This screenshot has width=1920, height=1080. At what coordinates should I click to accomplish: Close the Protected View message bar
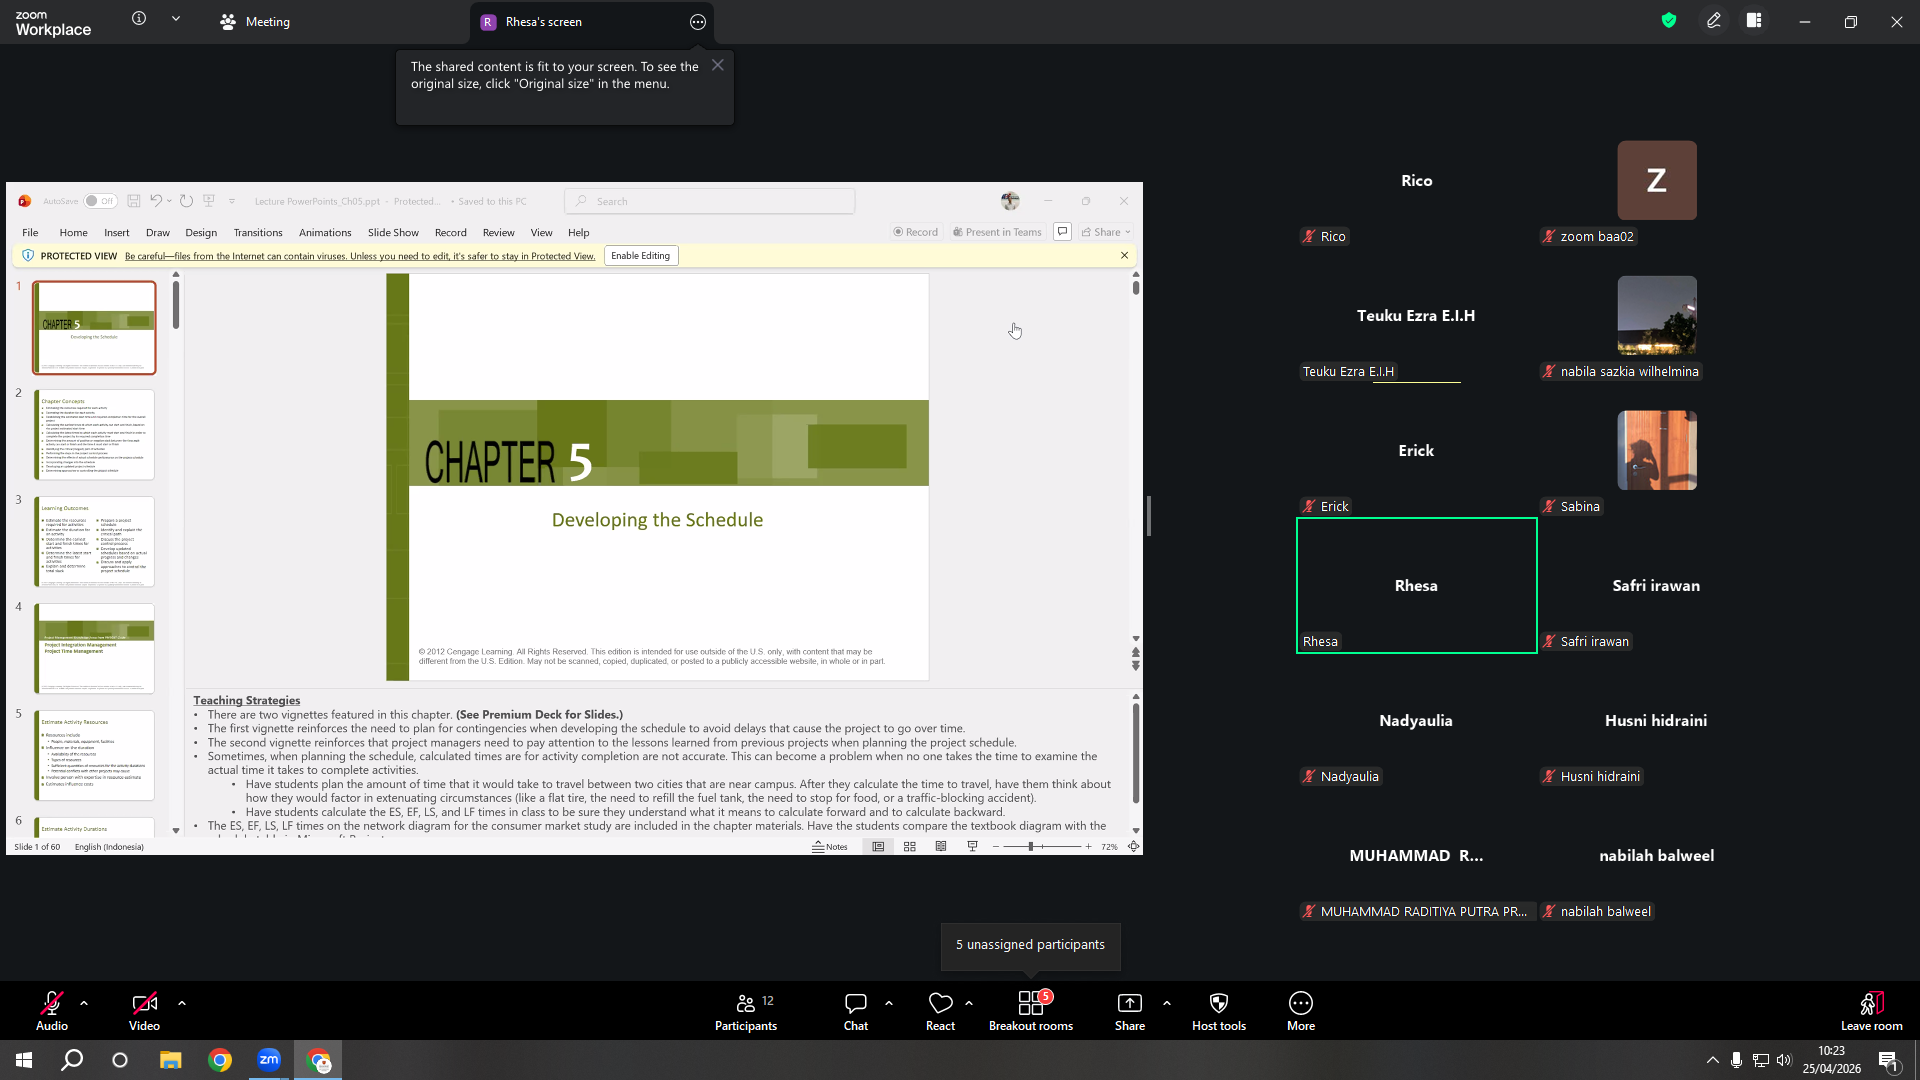coord(1125,255)
